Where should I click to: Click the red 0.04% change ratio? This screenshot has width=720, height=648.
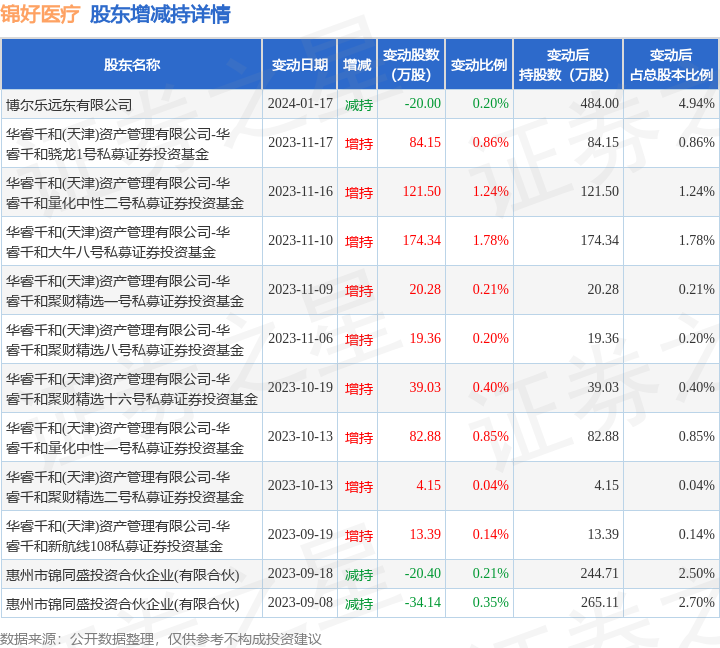click(x=490, y=487)
